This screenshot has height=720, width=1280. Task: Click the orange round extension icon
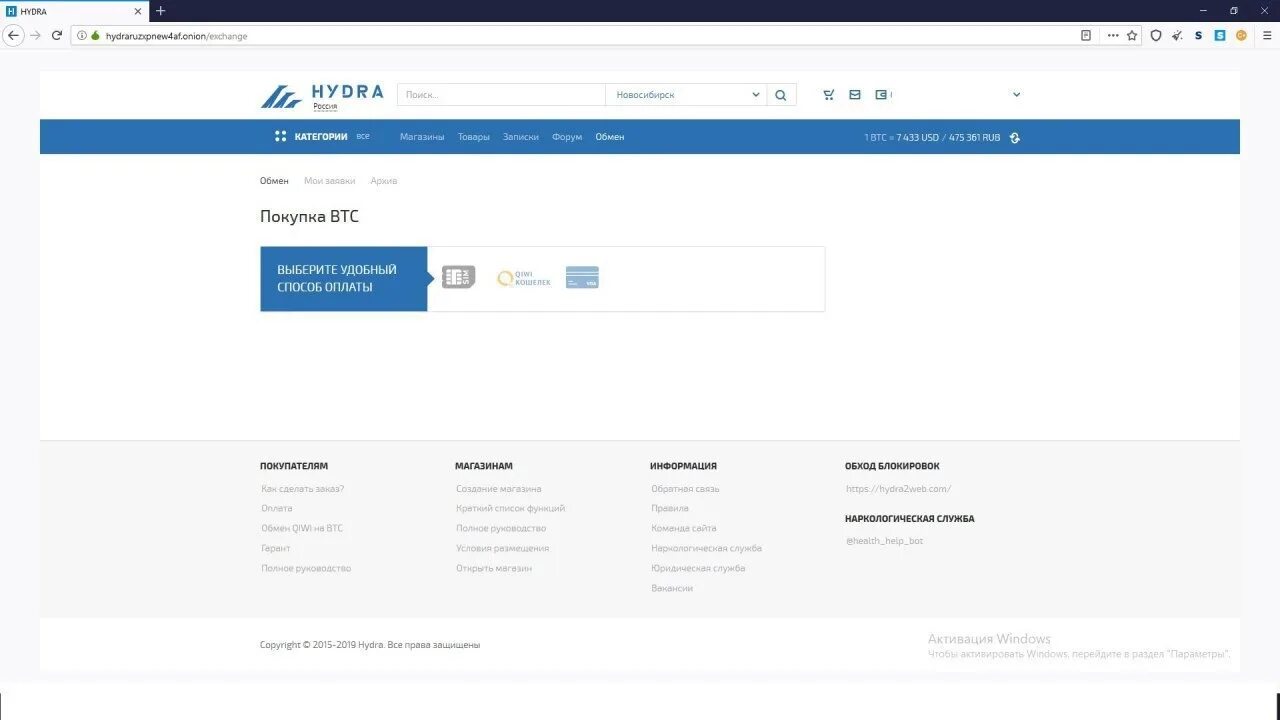click(1241, 35)
